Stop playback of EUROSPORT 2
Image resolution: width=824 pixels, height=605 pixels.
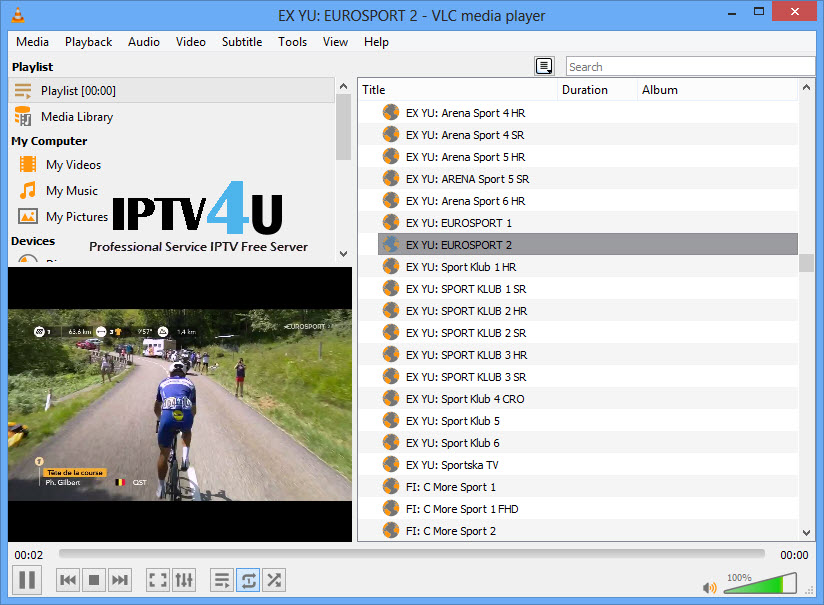(92, 579)
